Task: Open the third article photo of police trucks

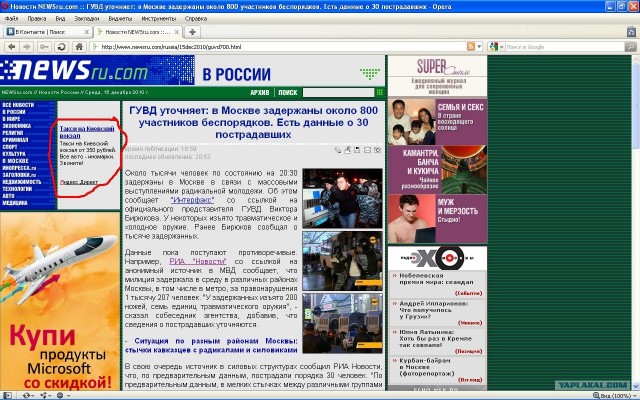Action: coord(342,323)
